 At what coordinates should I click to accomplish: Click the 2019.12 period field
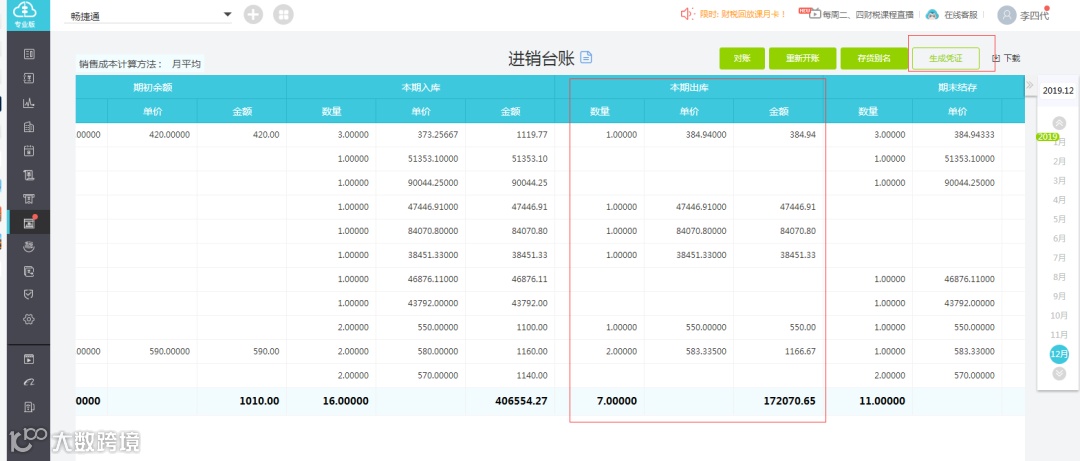click(1058, 91)
